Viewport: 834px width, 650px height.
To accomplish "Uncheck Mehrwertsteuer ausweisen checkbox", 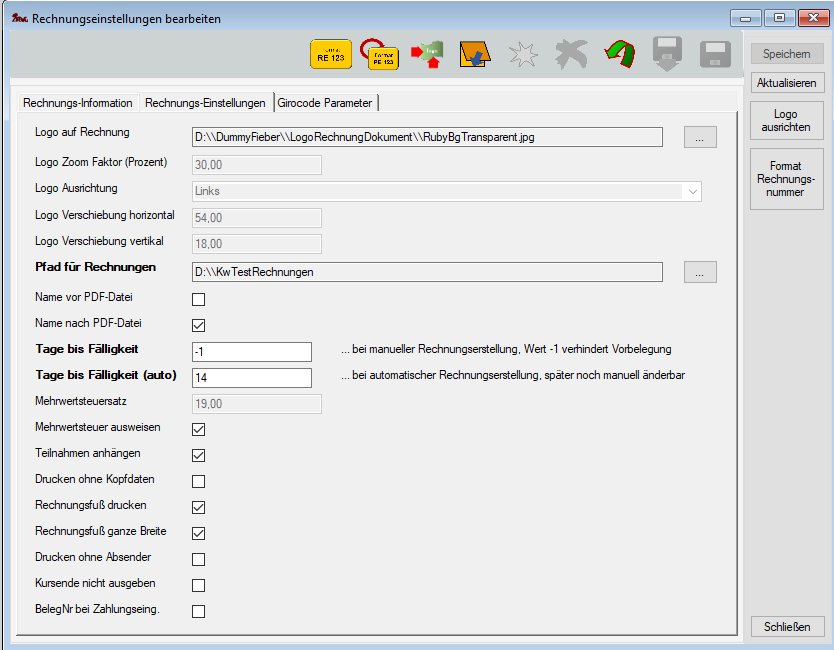I will click(x=198, y=430).
